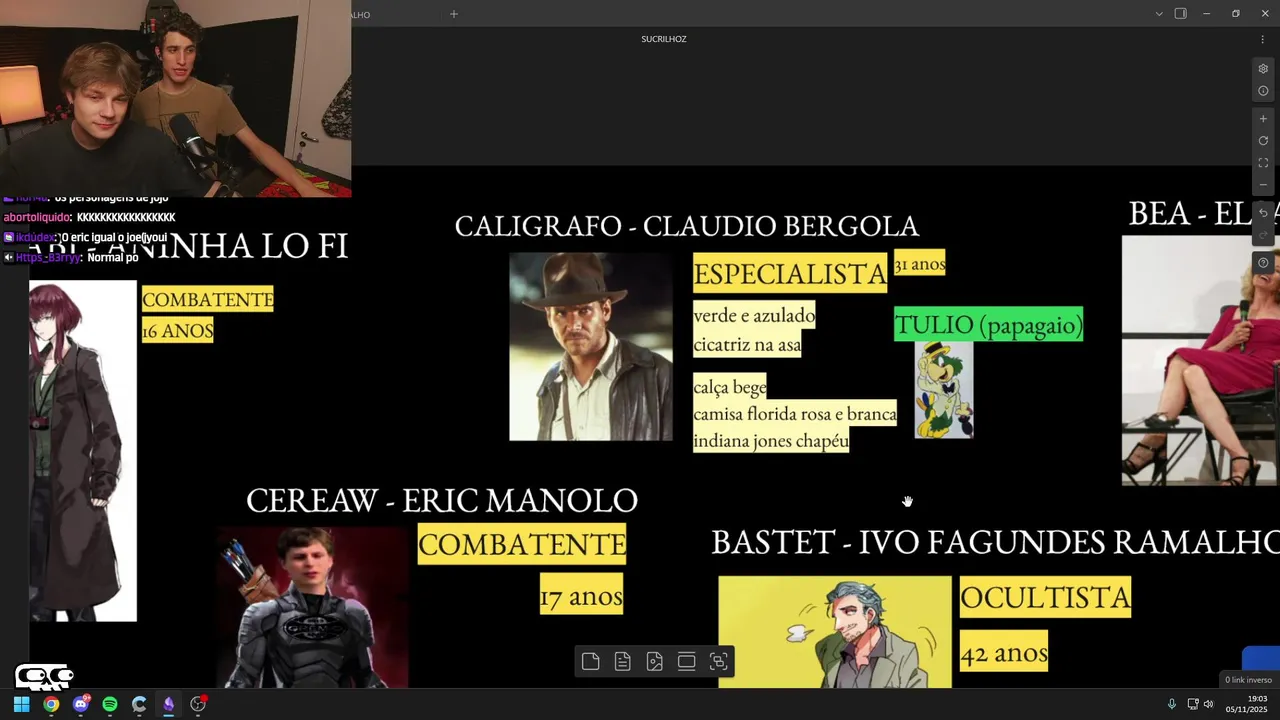The width and height of the screenshot is (1280, 720).
Task: Open canvas help question mark
Action: (x=1263, y=263)
